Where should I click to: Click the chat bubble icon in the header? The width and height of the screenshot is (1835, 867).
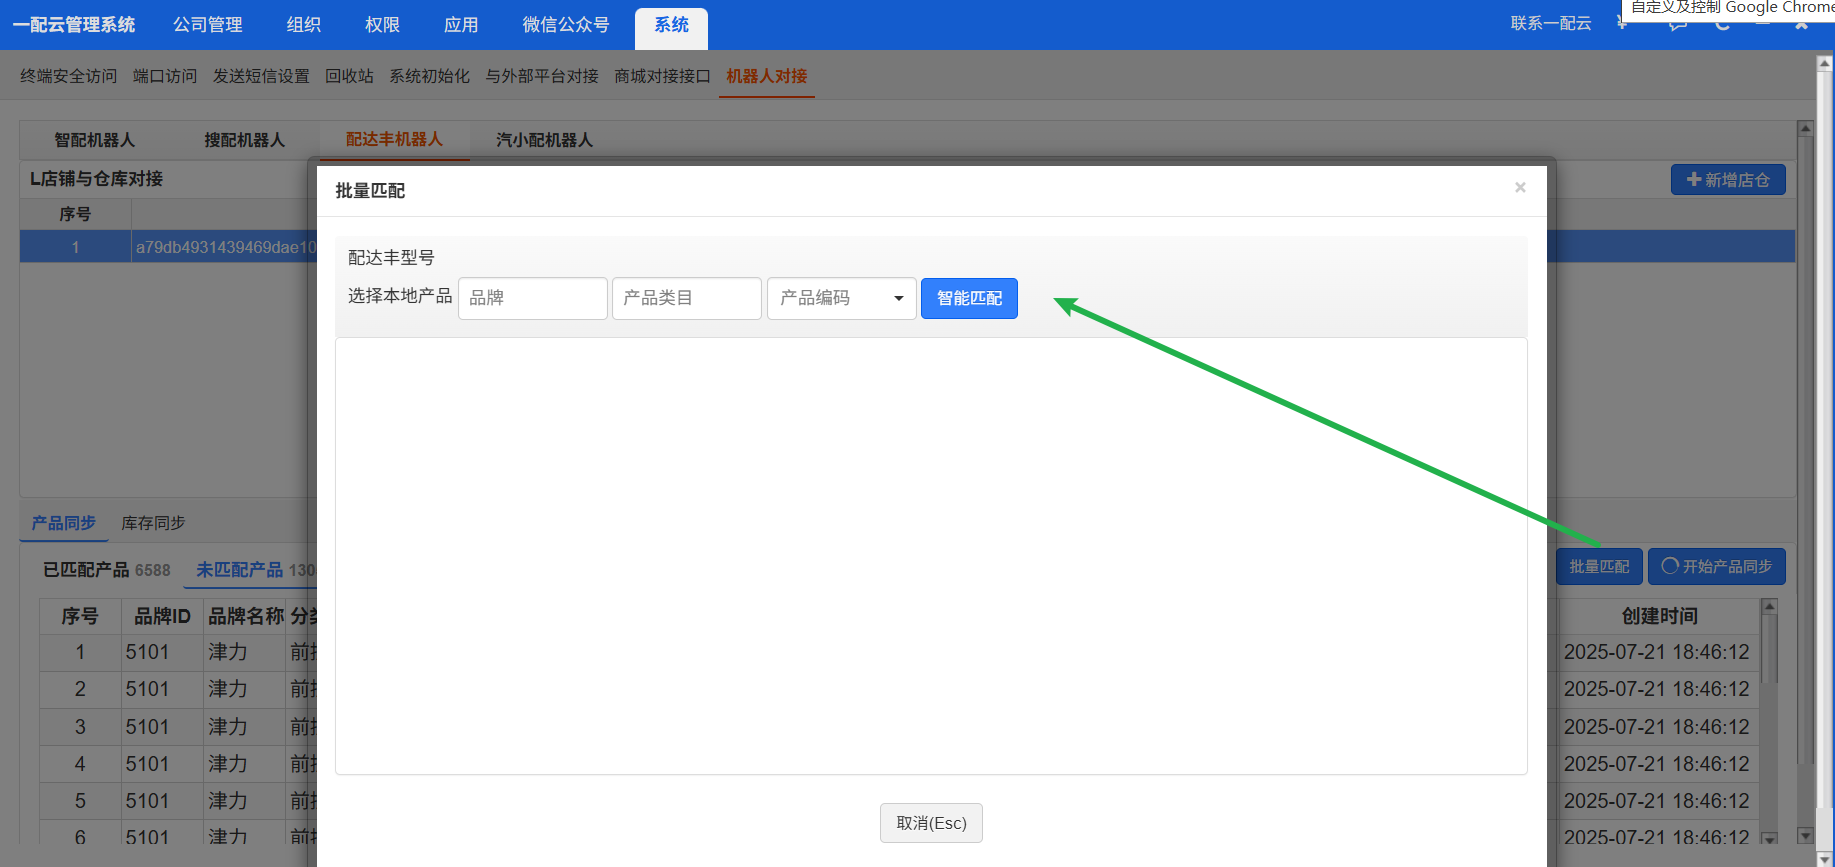click(x=1677, y=24)
